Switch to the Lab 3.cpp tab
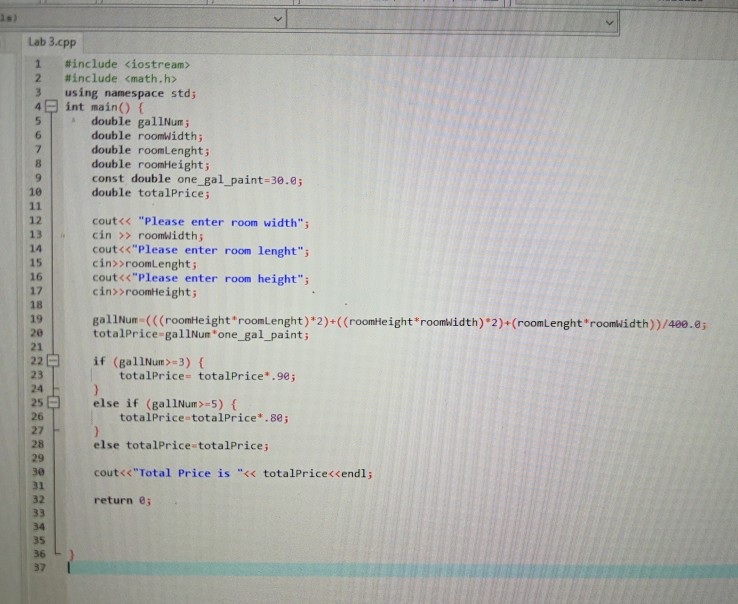This screenshot has width=738, height=604. (x=52, y=42)
